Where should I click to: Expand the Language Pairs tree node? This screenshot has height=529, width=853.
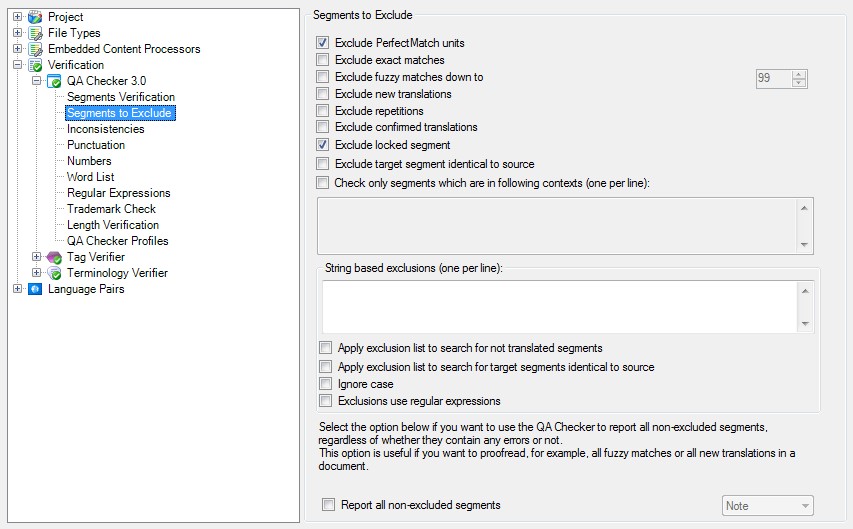click(x=18, y=289)
